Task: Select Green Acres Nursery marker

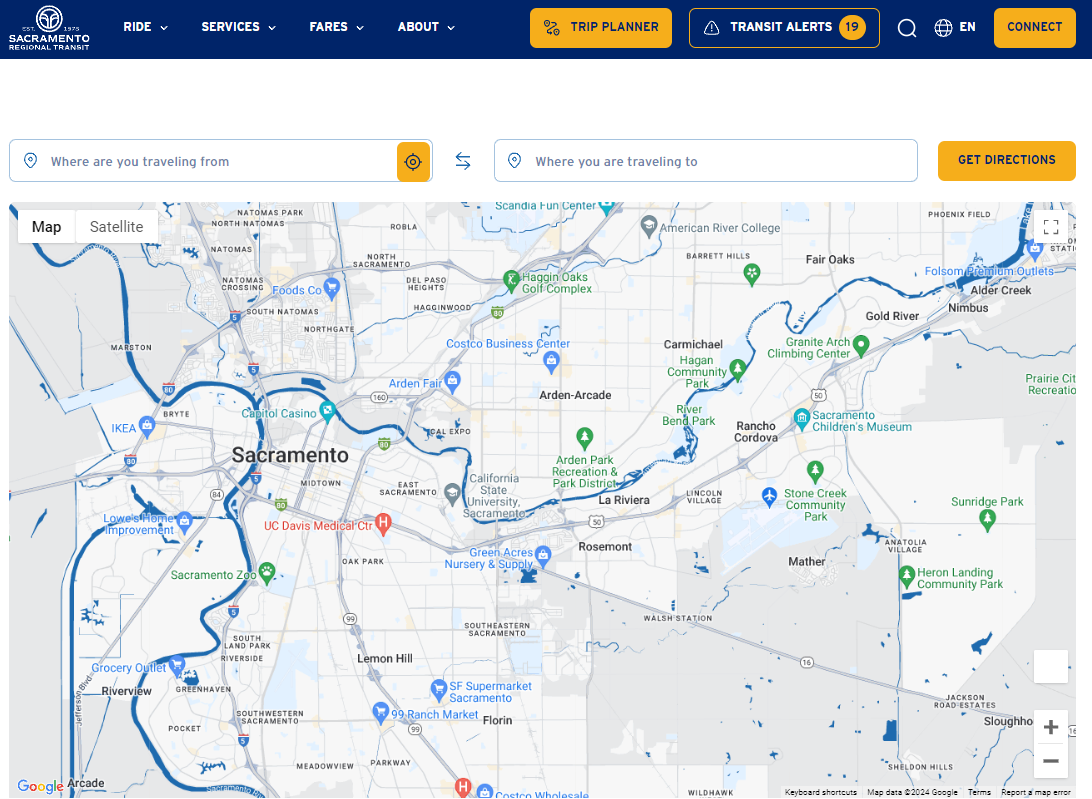Action: click(x=544, y=555)
